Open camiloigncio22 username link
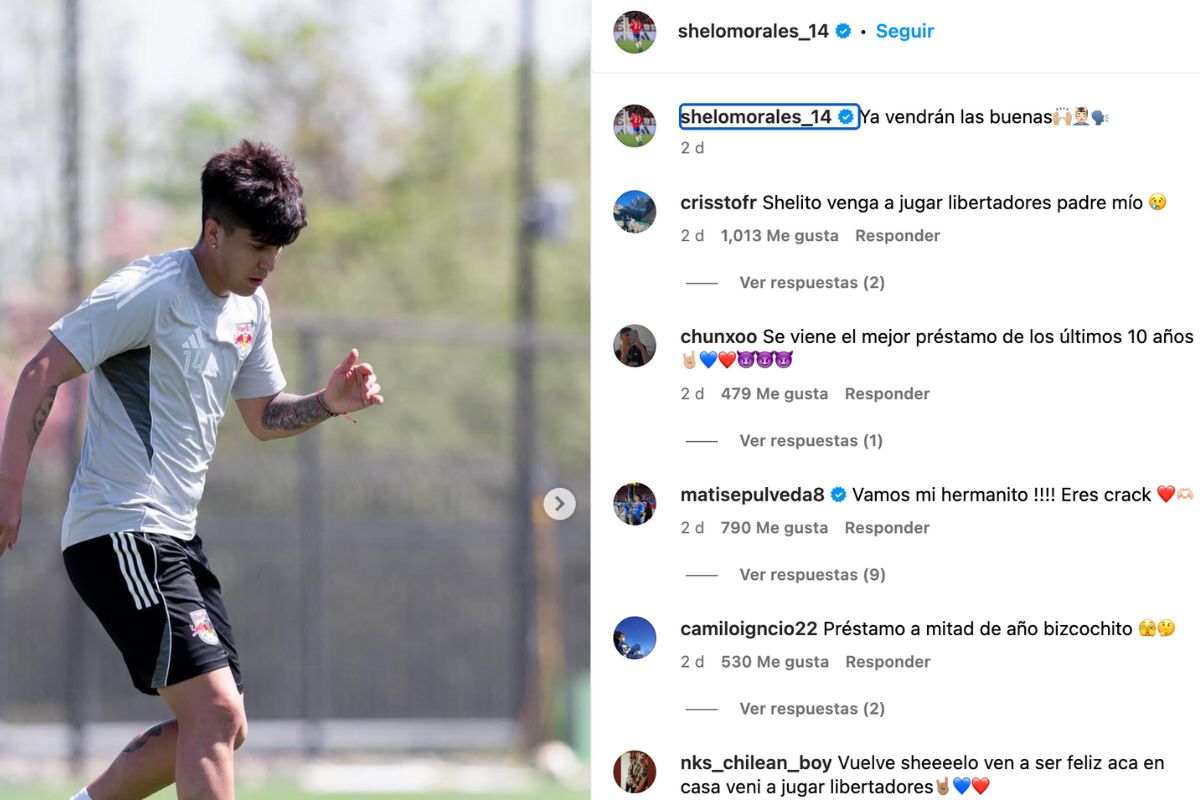The image size is (1200, 800). (749, 629)
